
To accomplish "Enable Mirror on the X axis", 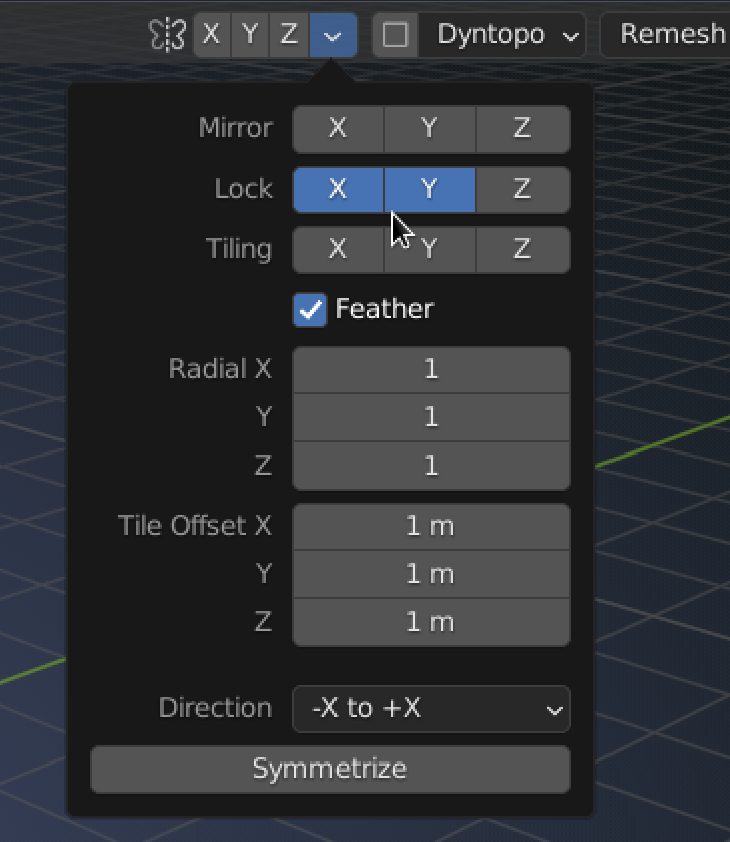I will [338, 129].
